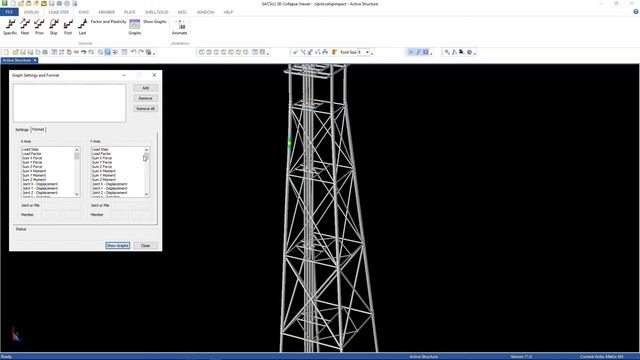Open the WINDOW ribbon tab
Screen dimensions: 640x360
coord(205,12)
